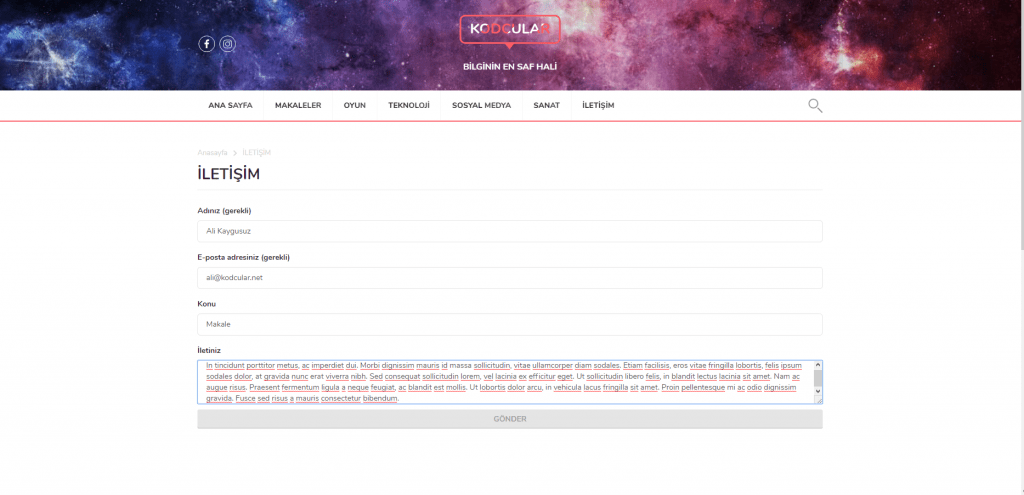
Task: Click the Anasayfa breadcrumb link
Action: (212, 152)
